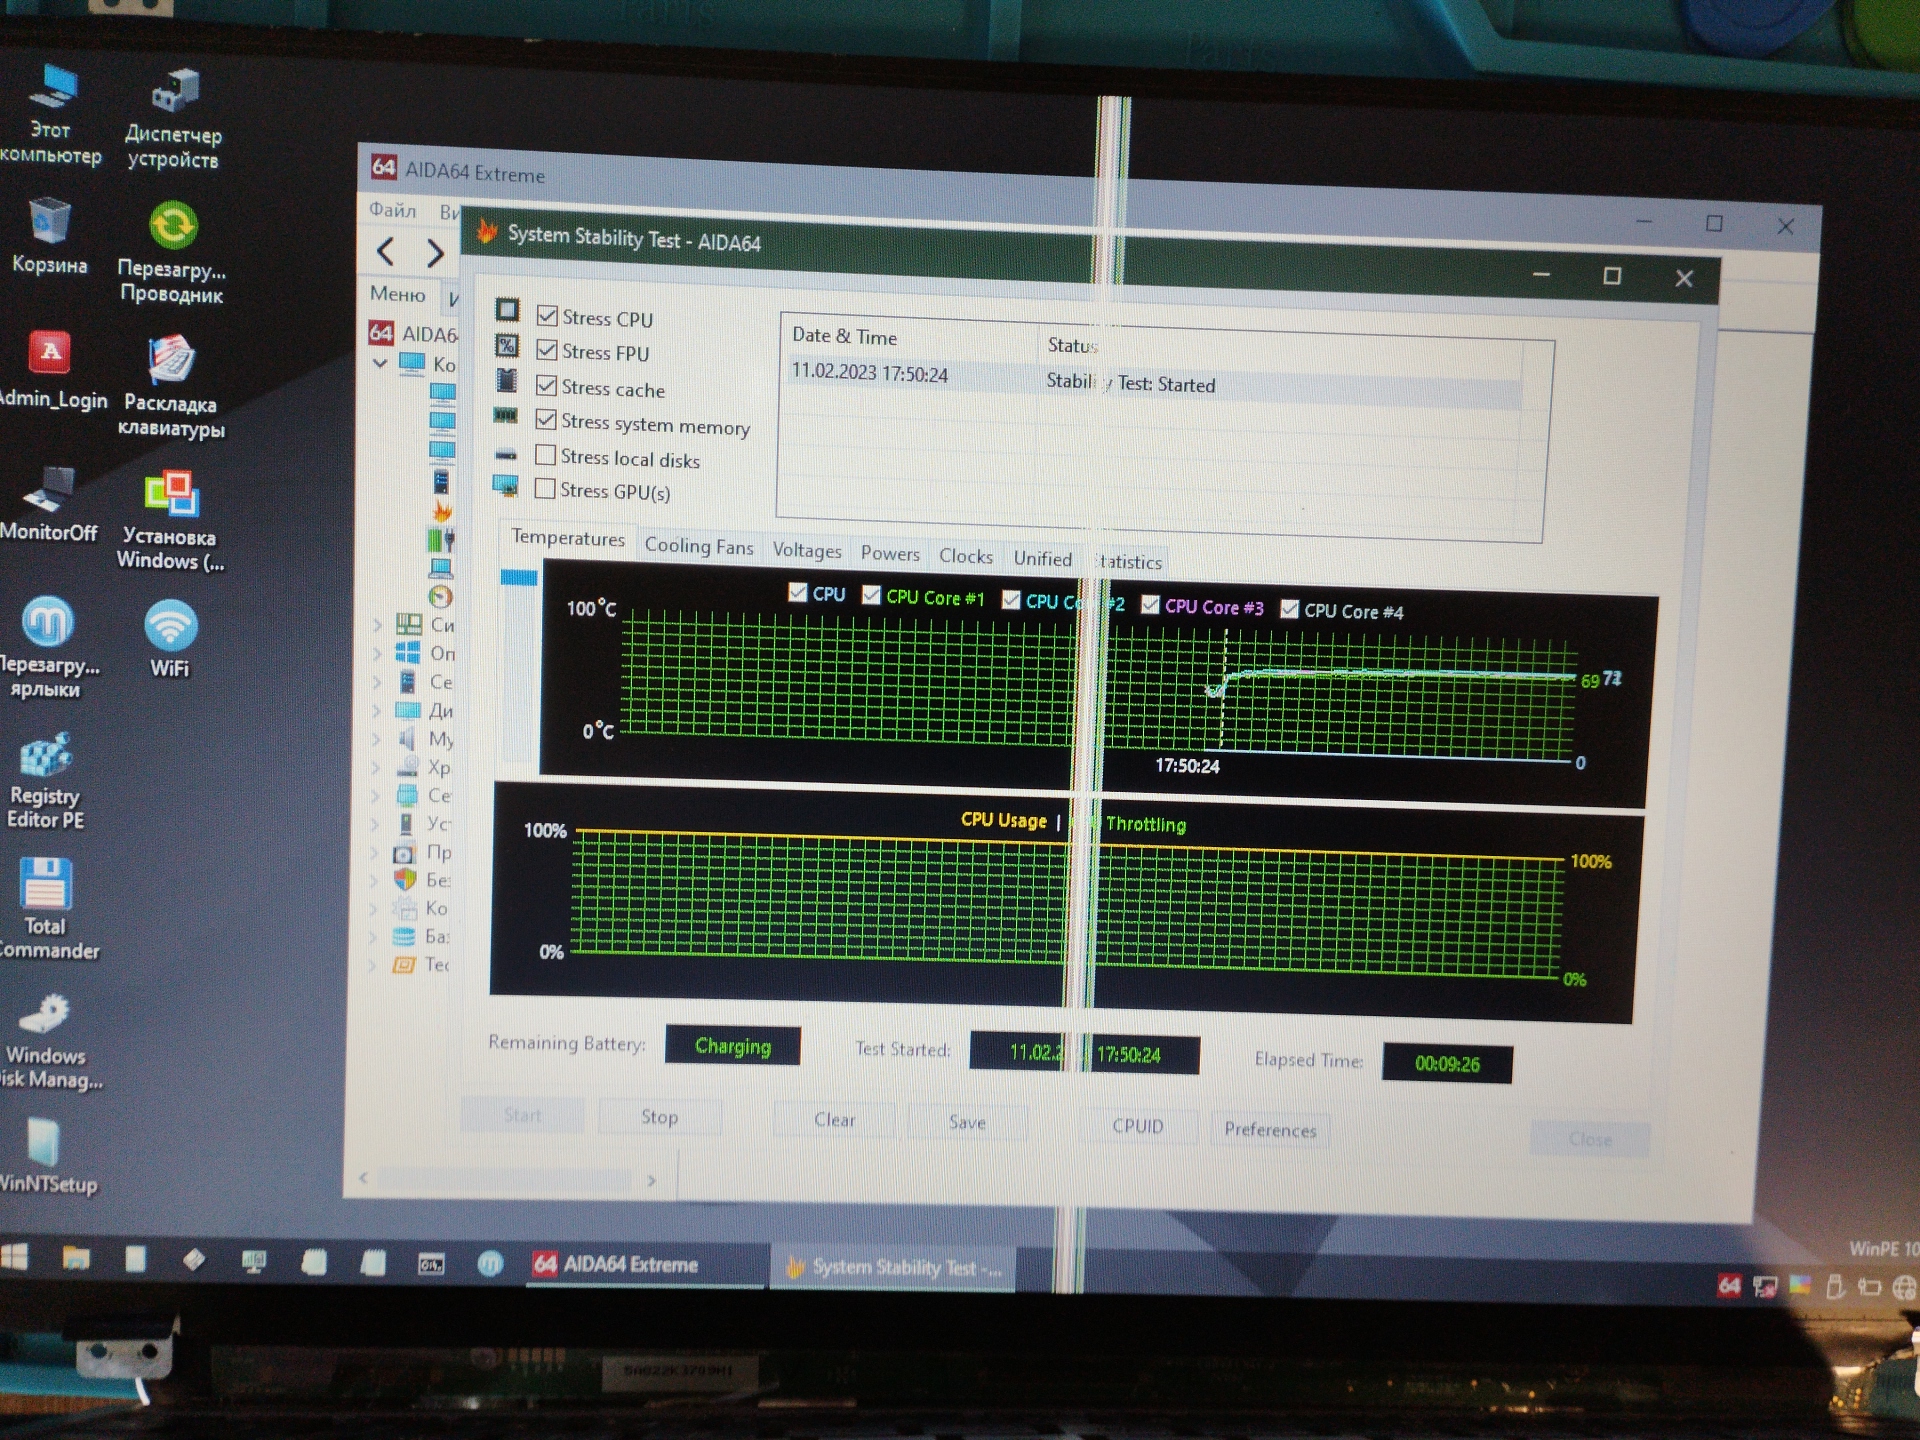
Task: Click System Stability Test taskbar button
Action: pyautogui.click(x=893, y=1267)
